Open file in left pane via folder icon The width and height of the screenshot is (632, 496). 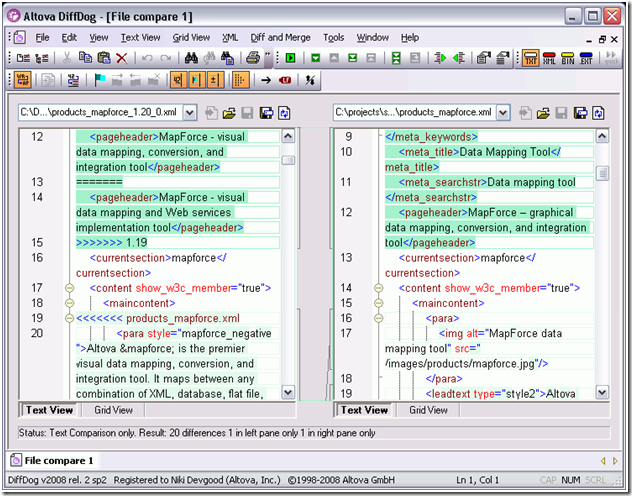tap(230, 113)
